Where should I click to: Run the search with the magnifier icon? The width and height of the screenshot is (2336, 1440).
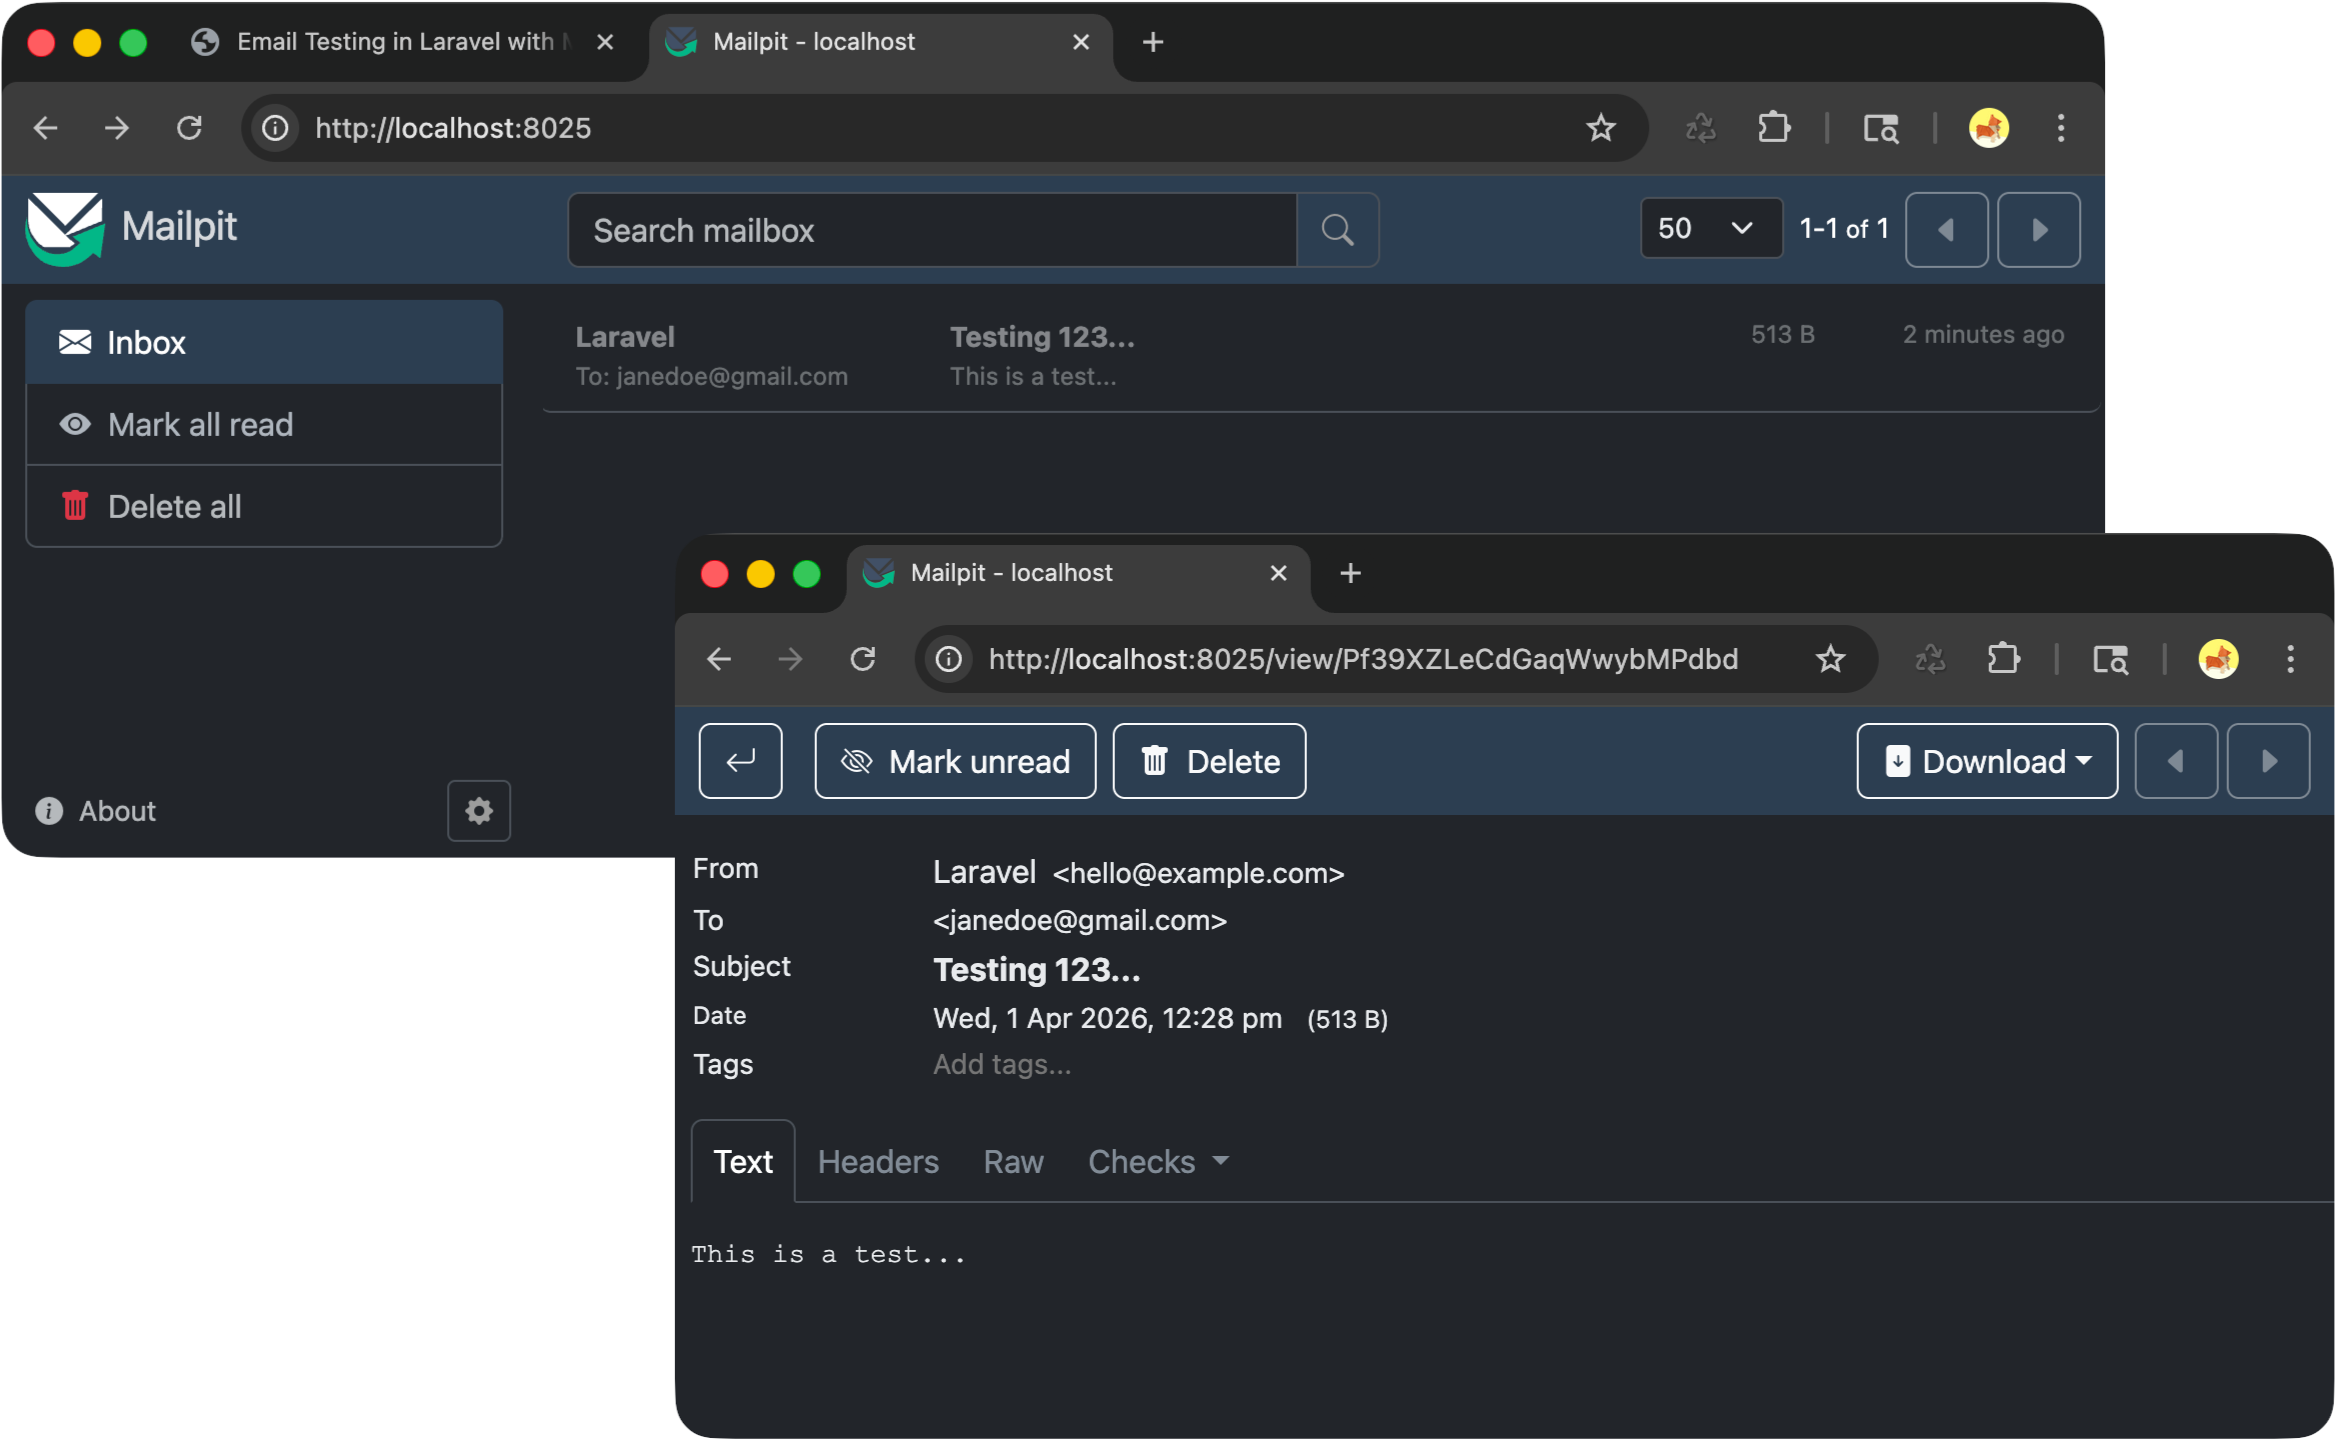click(x=1338, y=230)
